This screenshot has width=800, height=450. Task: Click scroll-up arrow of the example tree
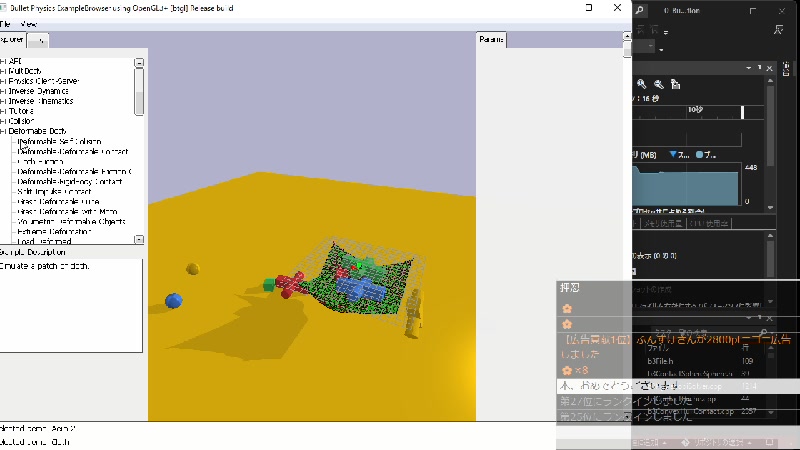(x=139, y=63)
